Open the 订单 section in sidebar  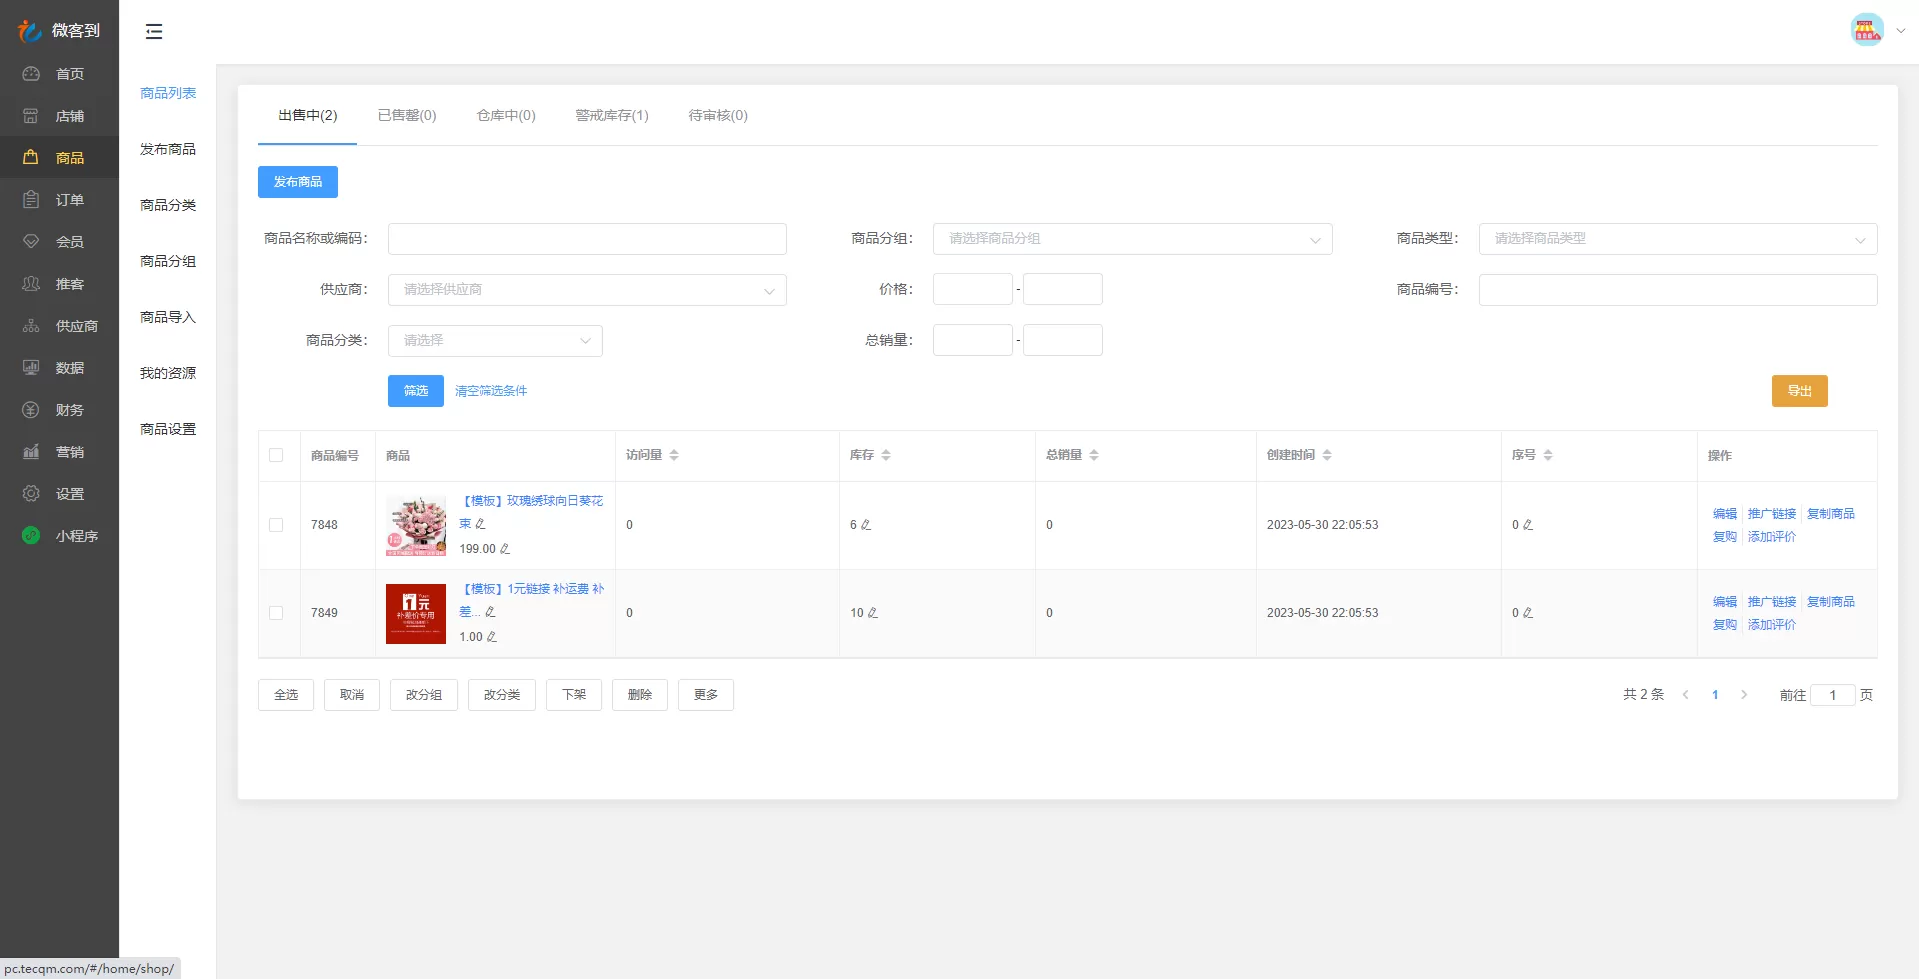point(69,200)
